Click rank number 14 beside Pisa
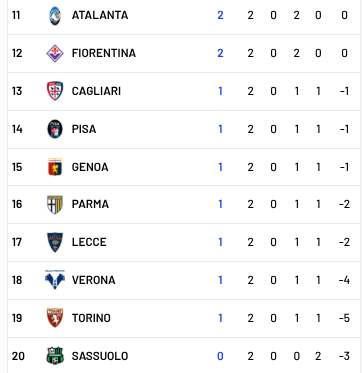This screenshot has height=373, width=362. coord(17,129)
